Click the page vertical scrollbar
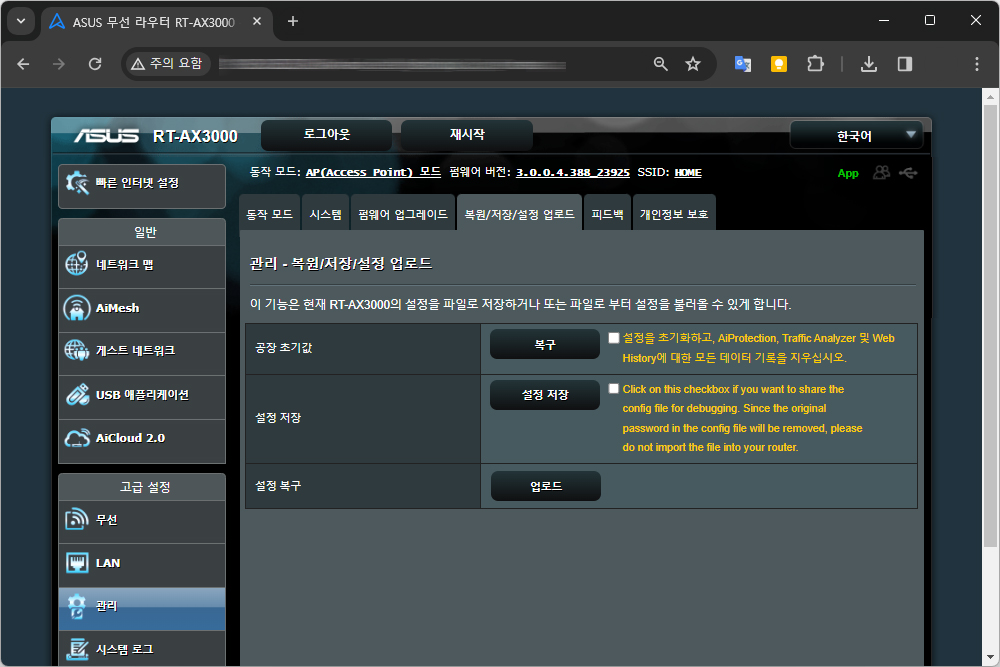Image resolution: width=1000 pixels, height=667 pixels. (990, 325)
